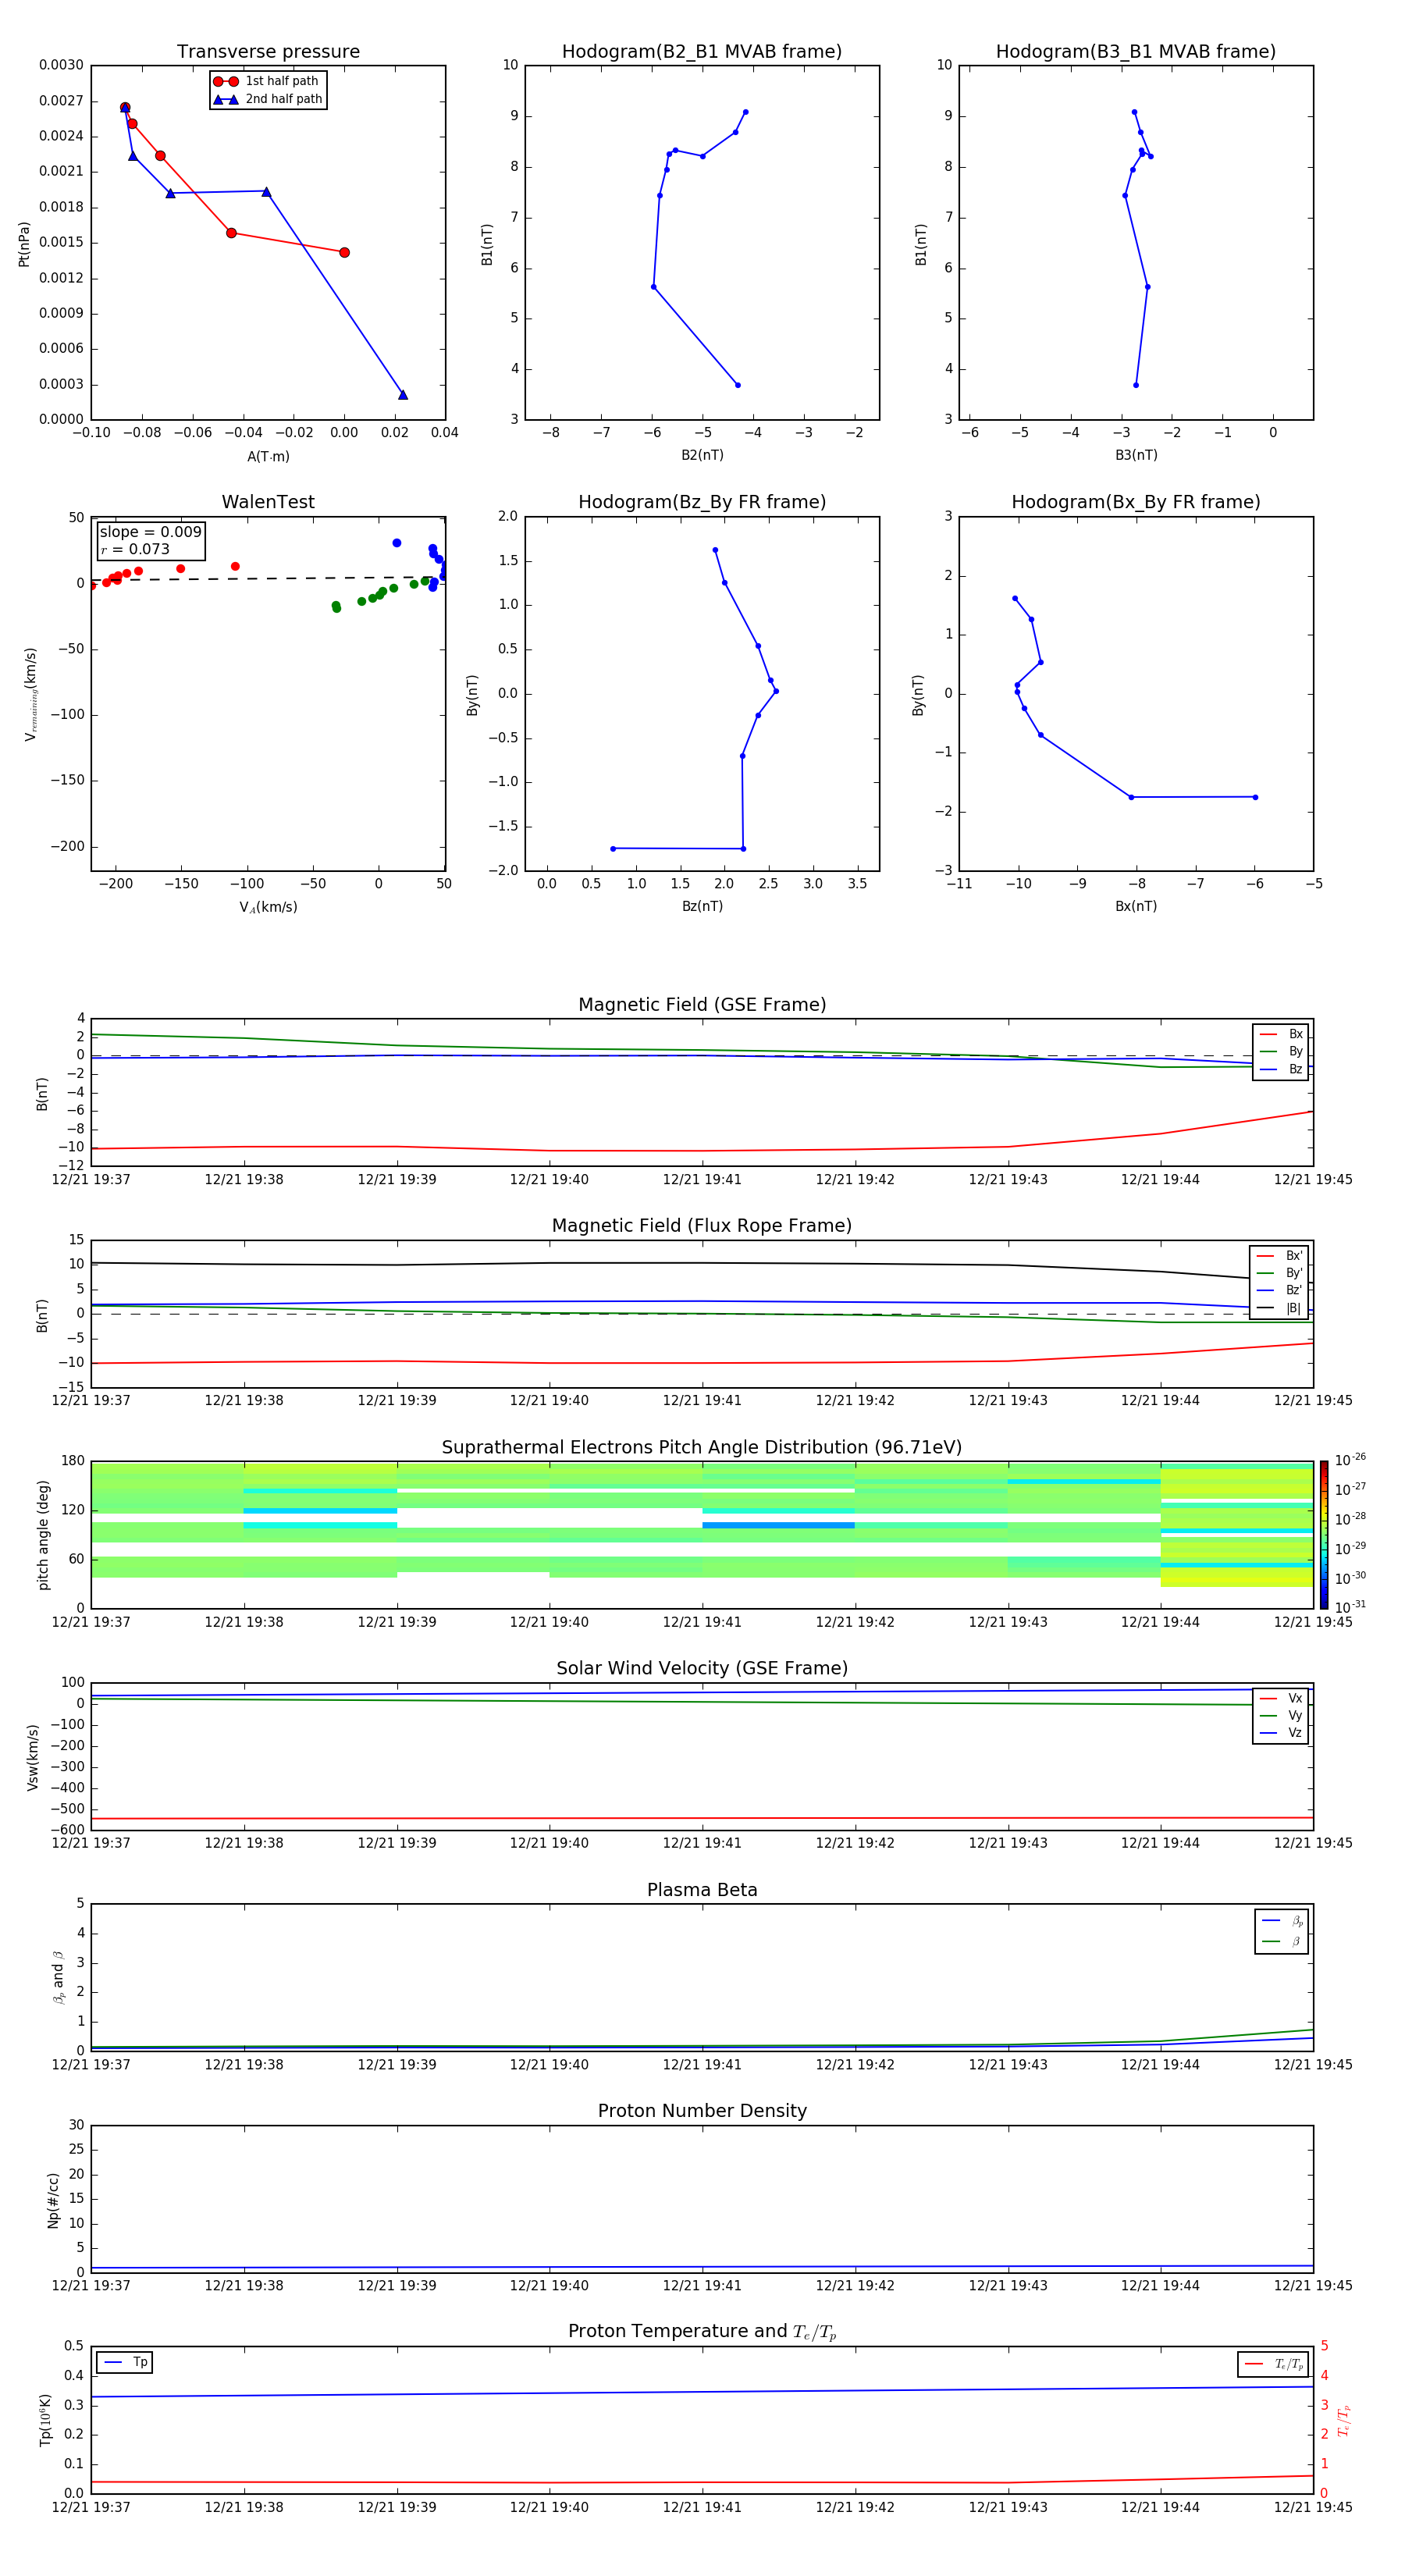Click the 'slope = 0.009' annotation

click(x=151, y=532)
